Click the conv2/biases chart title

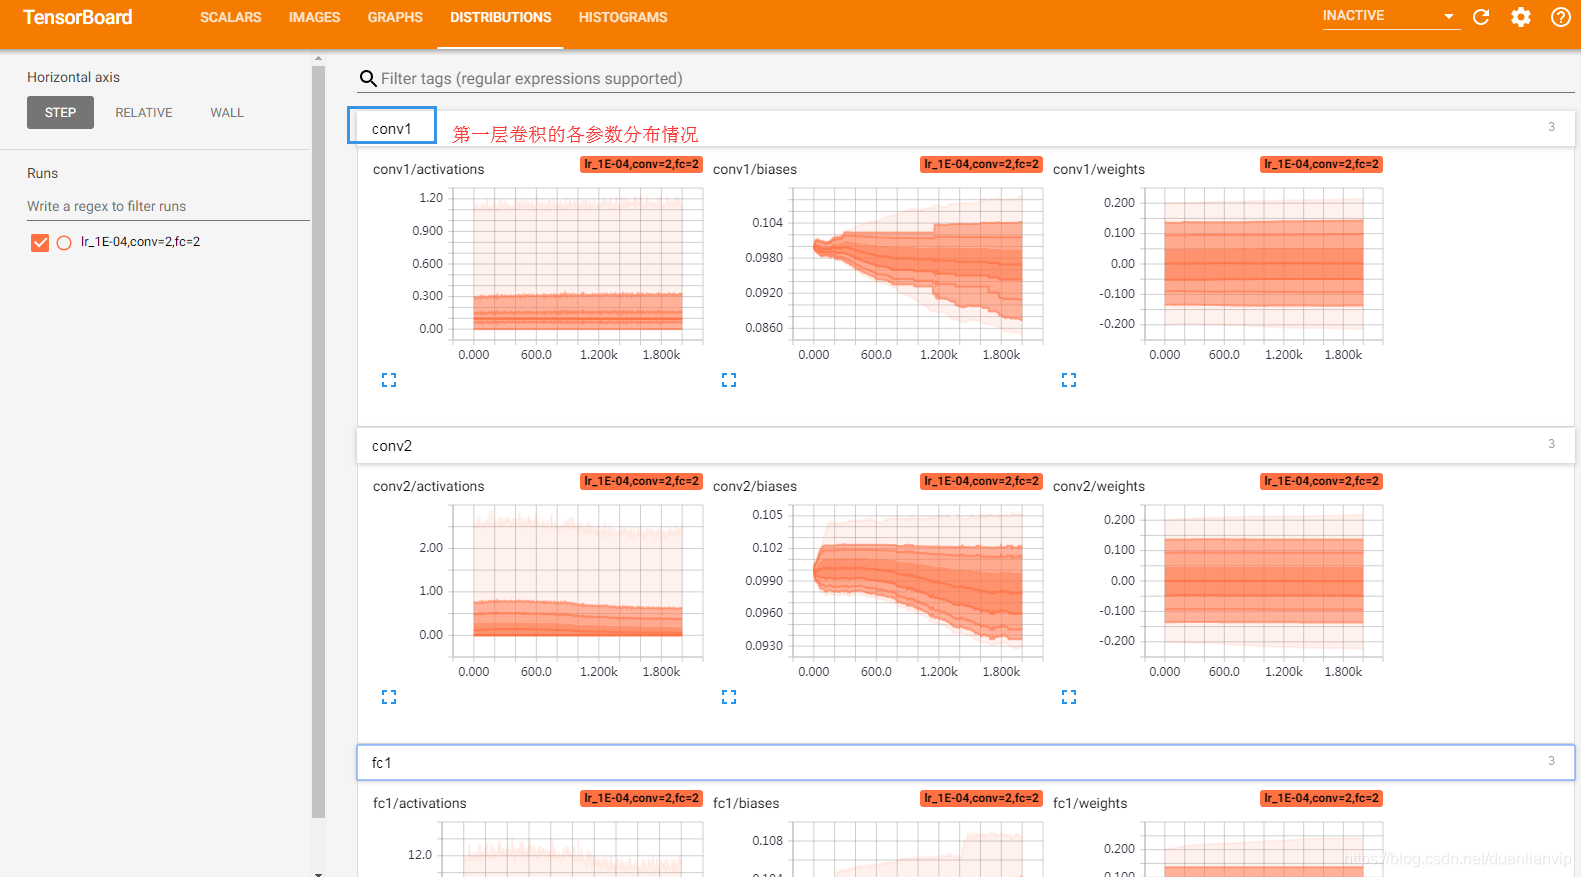click(755, 487)
